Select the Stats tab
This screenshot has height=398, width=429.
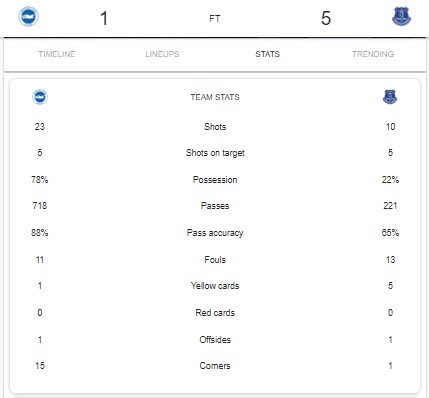268,54
